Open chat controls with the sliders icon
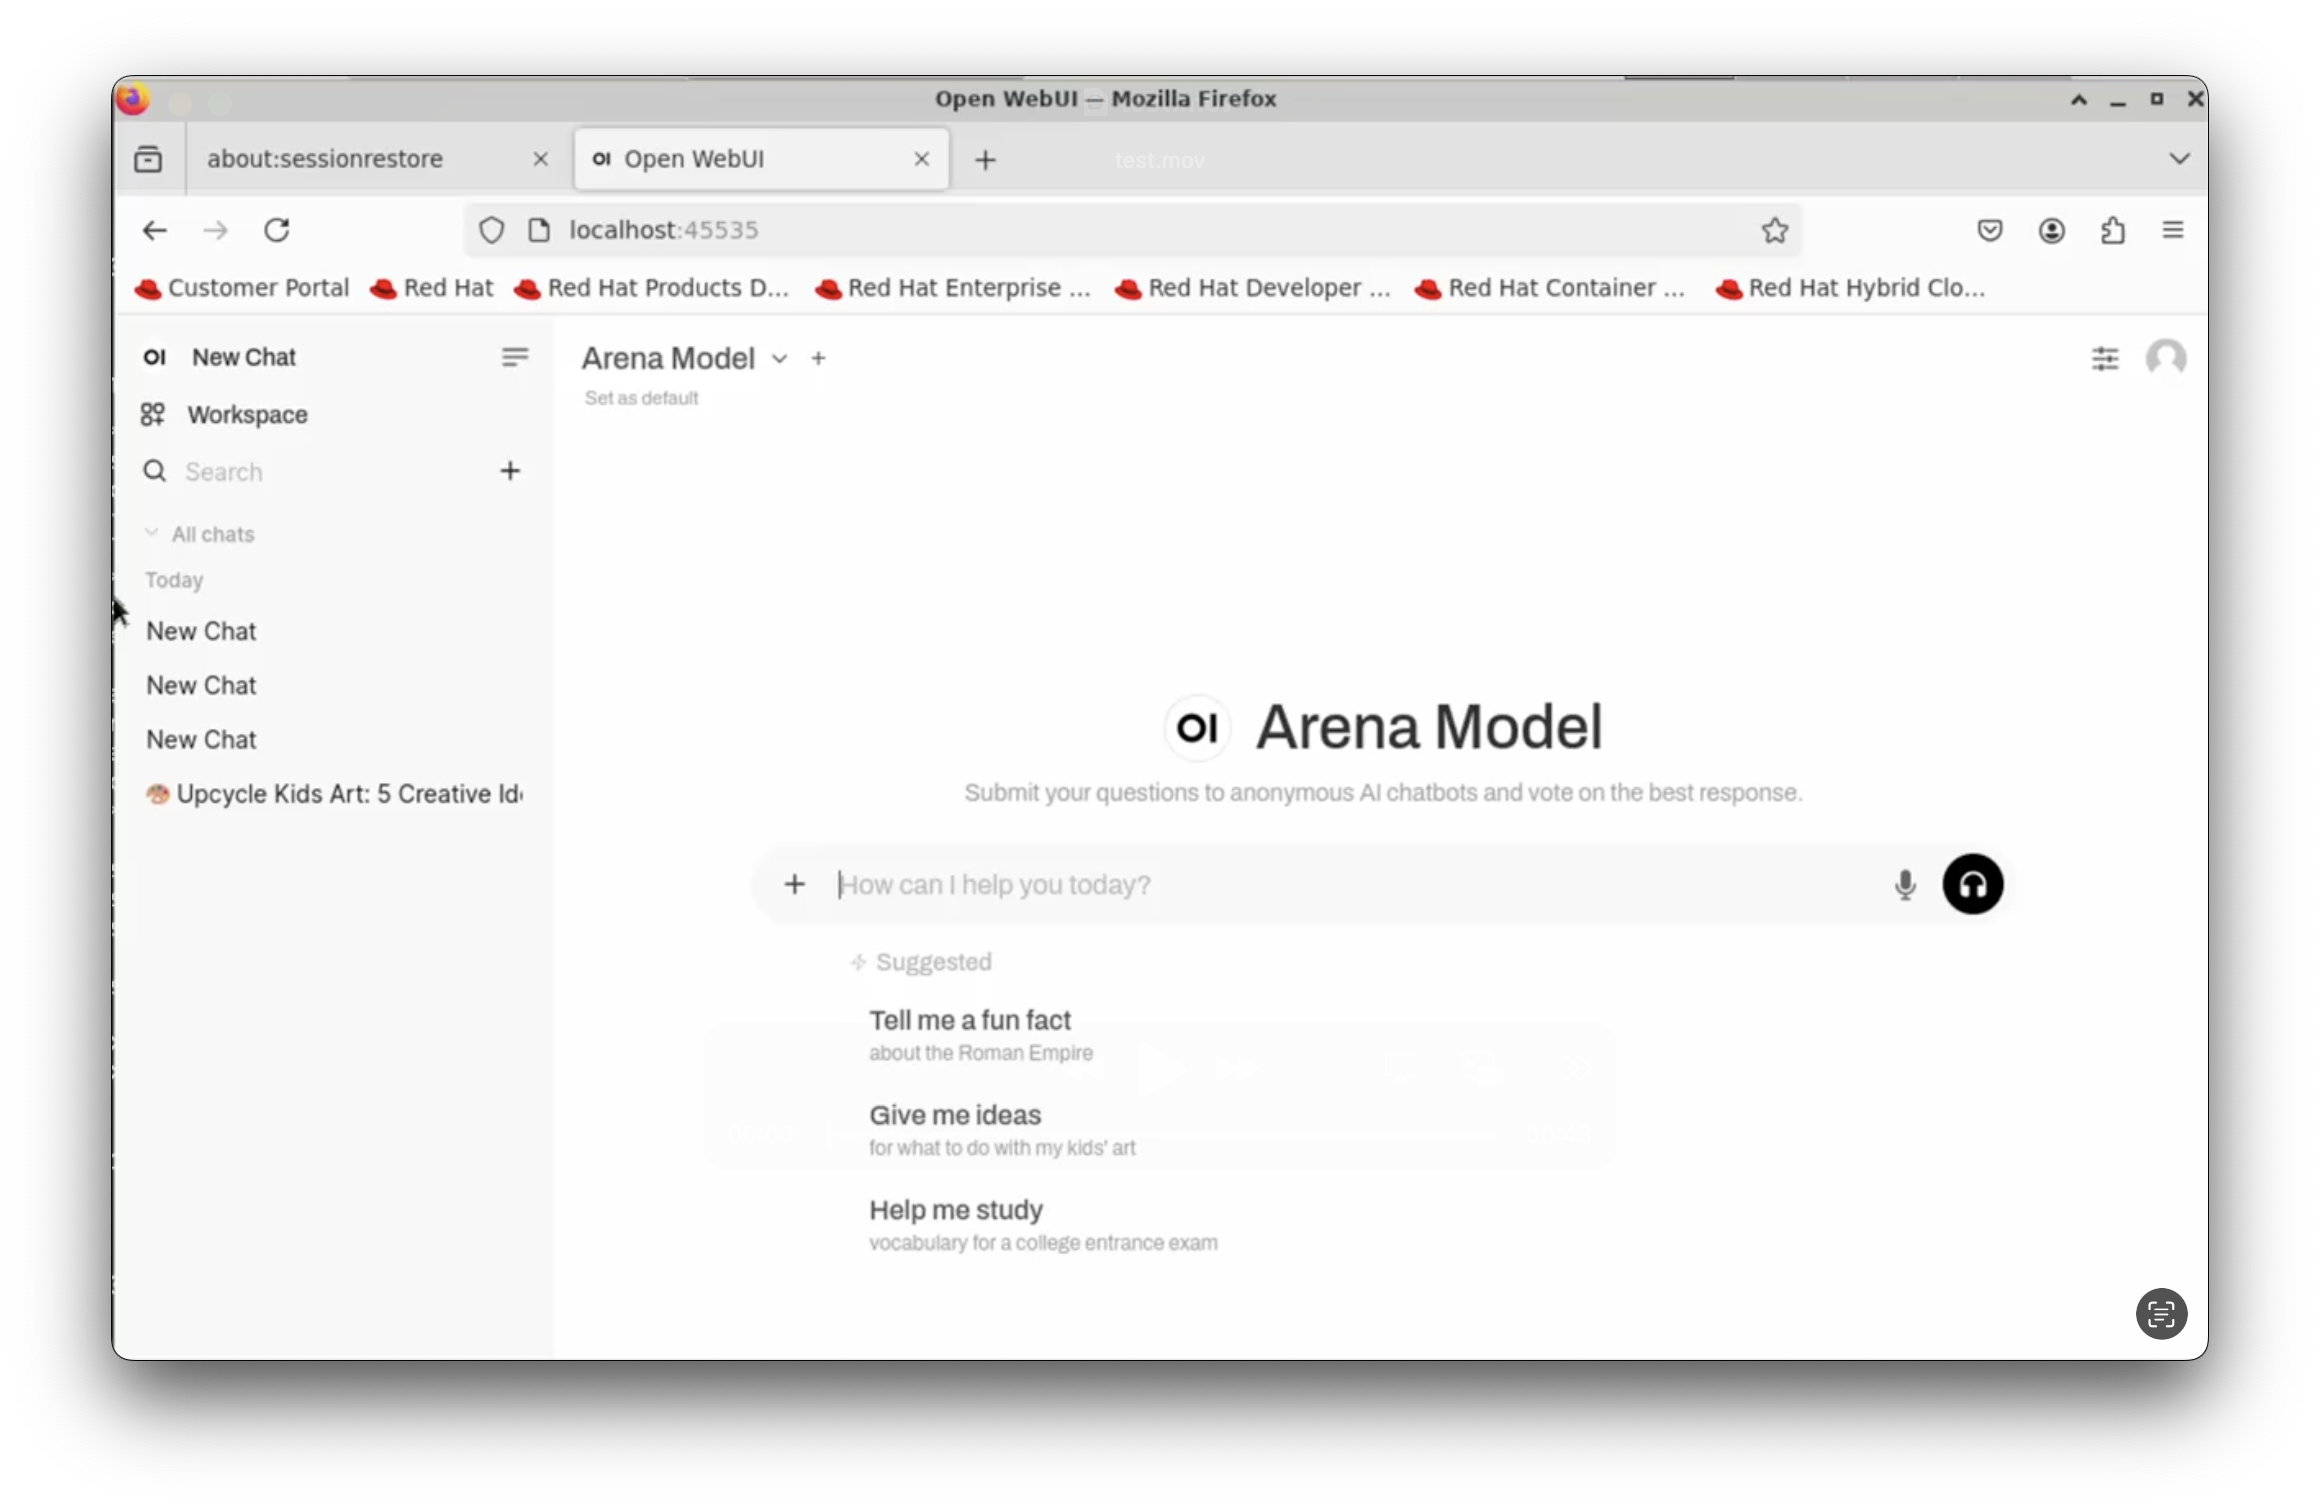This screenshot has height=1508, width=2320. click(x=2106, y=358)
